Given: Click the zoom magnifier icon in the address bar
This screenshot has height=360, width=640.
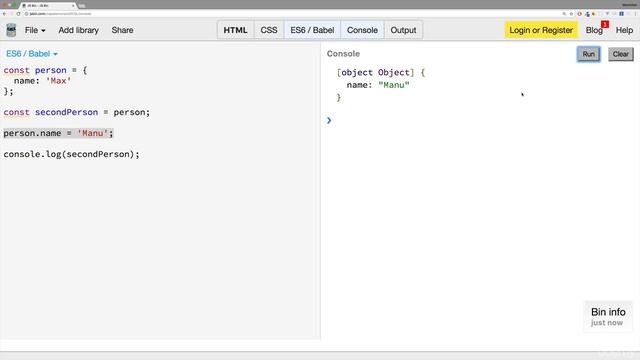Looking at the screenshot, I should click(x=564, y=14).
